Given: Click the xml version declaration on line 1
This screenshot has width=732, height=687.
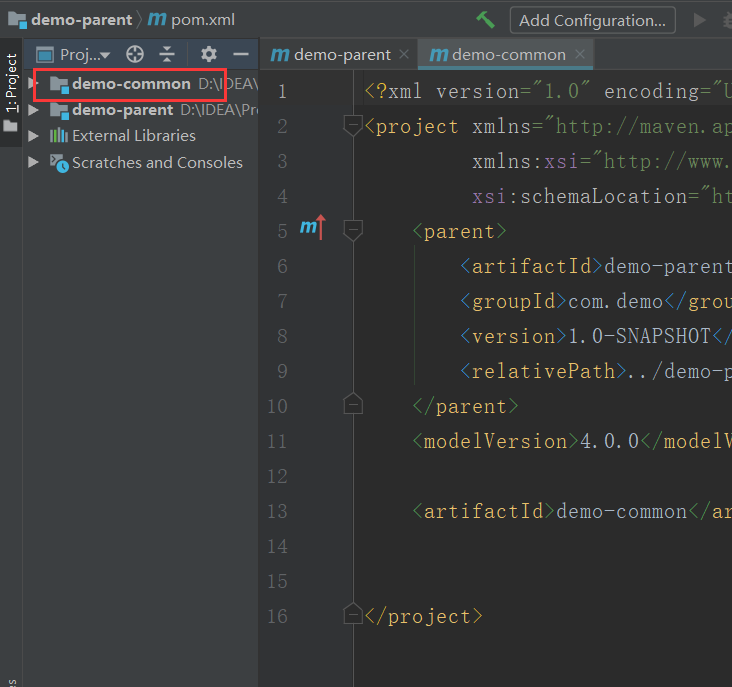Looking at the screenshot, I should click(548, 91).
